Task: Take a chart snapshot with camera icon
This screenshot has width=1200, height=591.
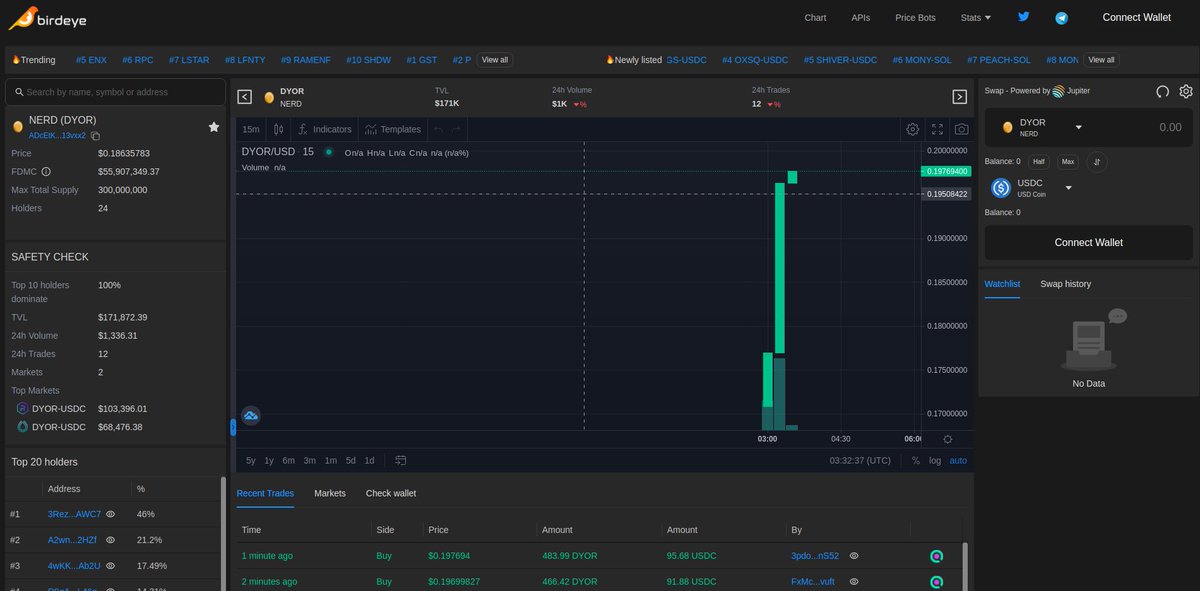Action: pos(961,129)
